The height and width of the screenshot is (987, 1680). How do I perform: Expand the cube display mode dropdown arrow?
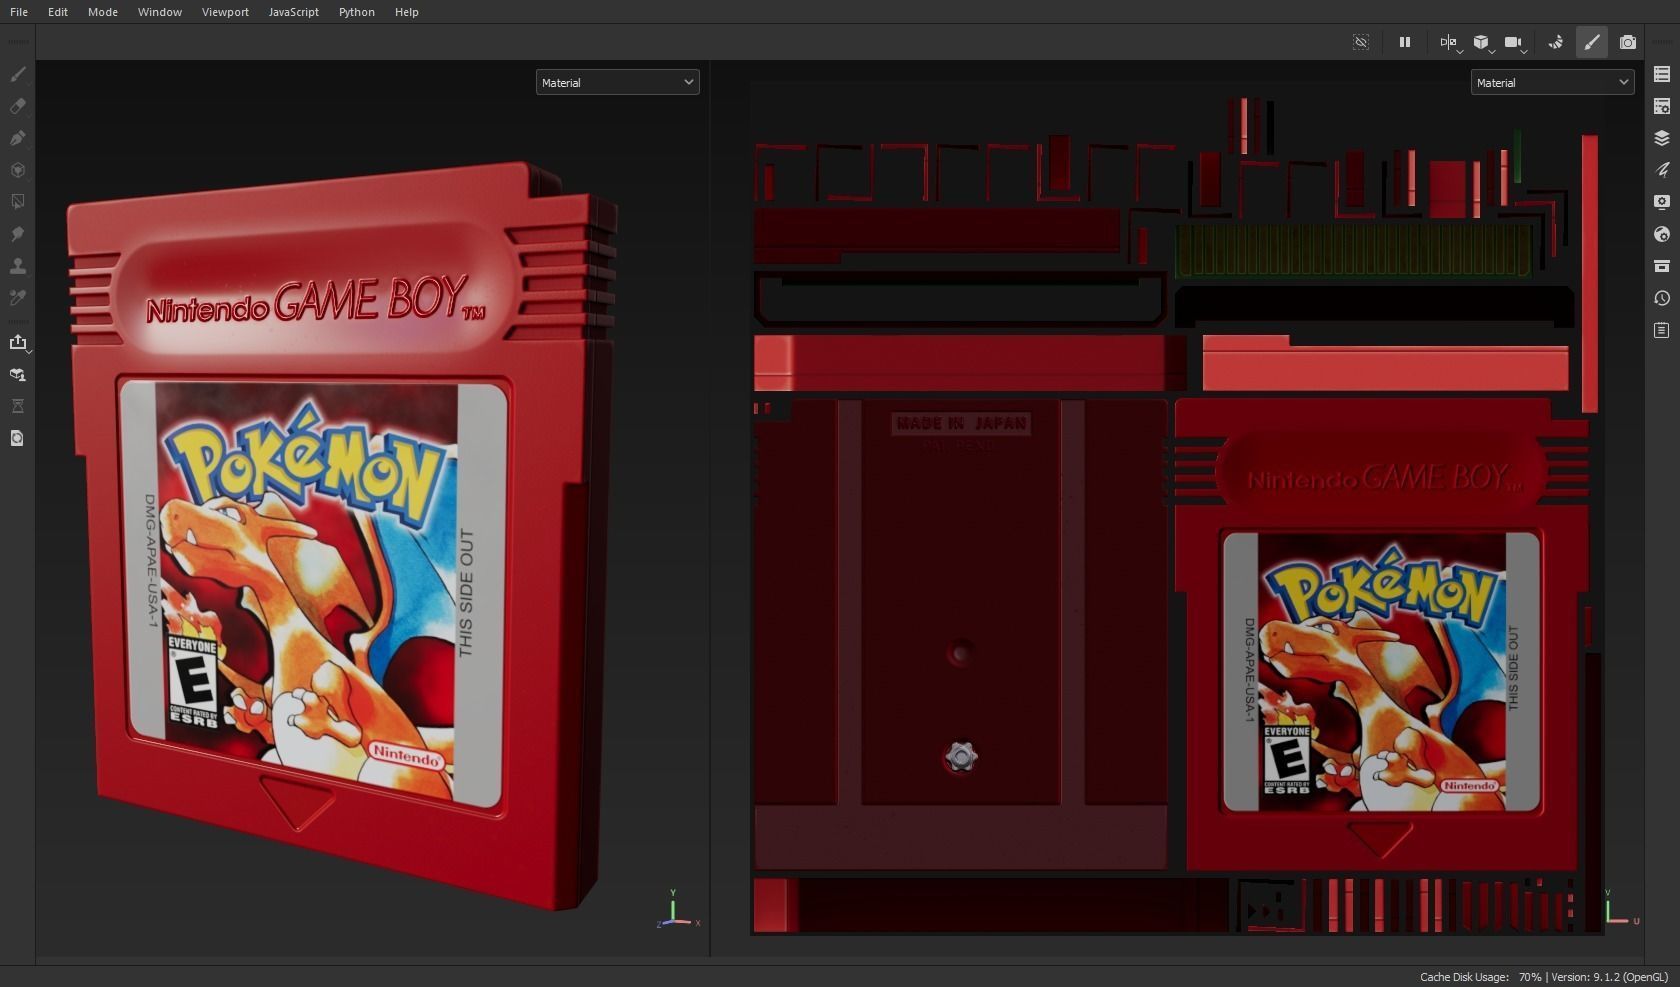(1492, 50)
